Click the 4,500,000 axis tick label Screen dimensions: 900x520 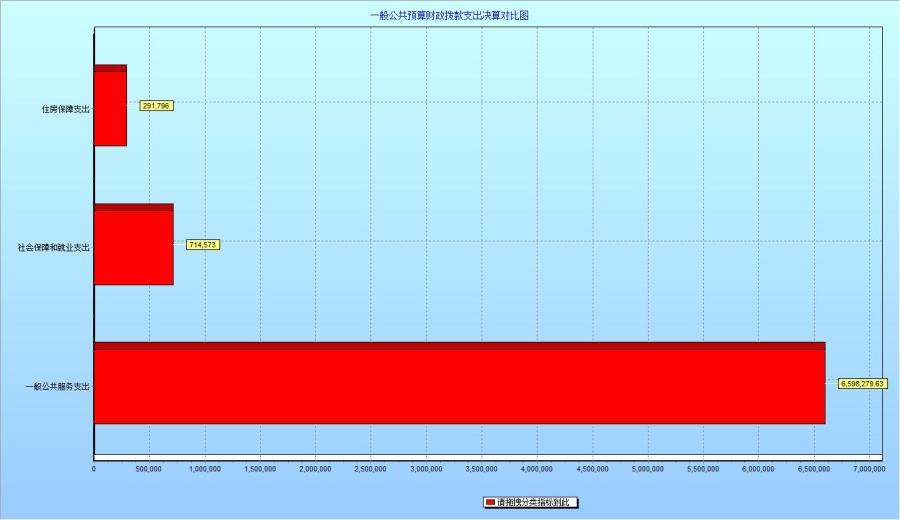click(593, 468)
